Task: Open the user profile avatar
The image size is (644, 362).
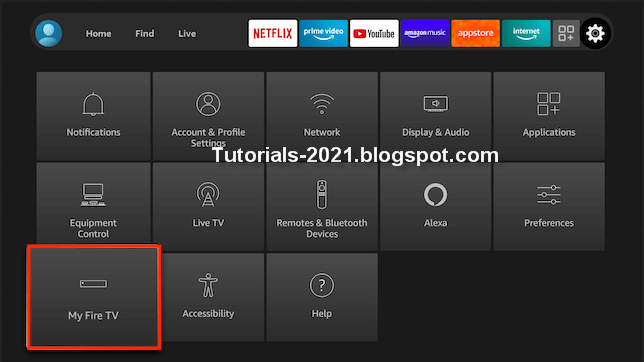Action: pyautogui.click(x=48, y=33)
